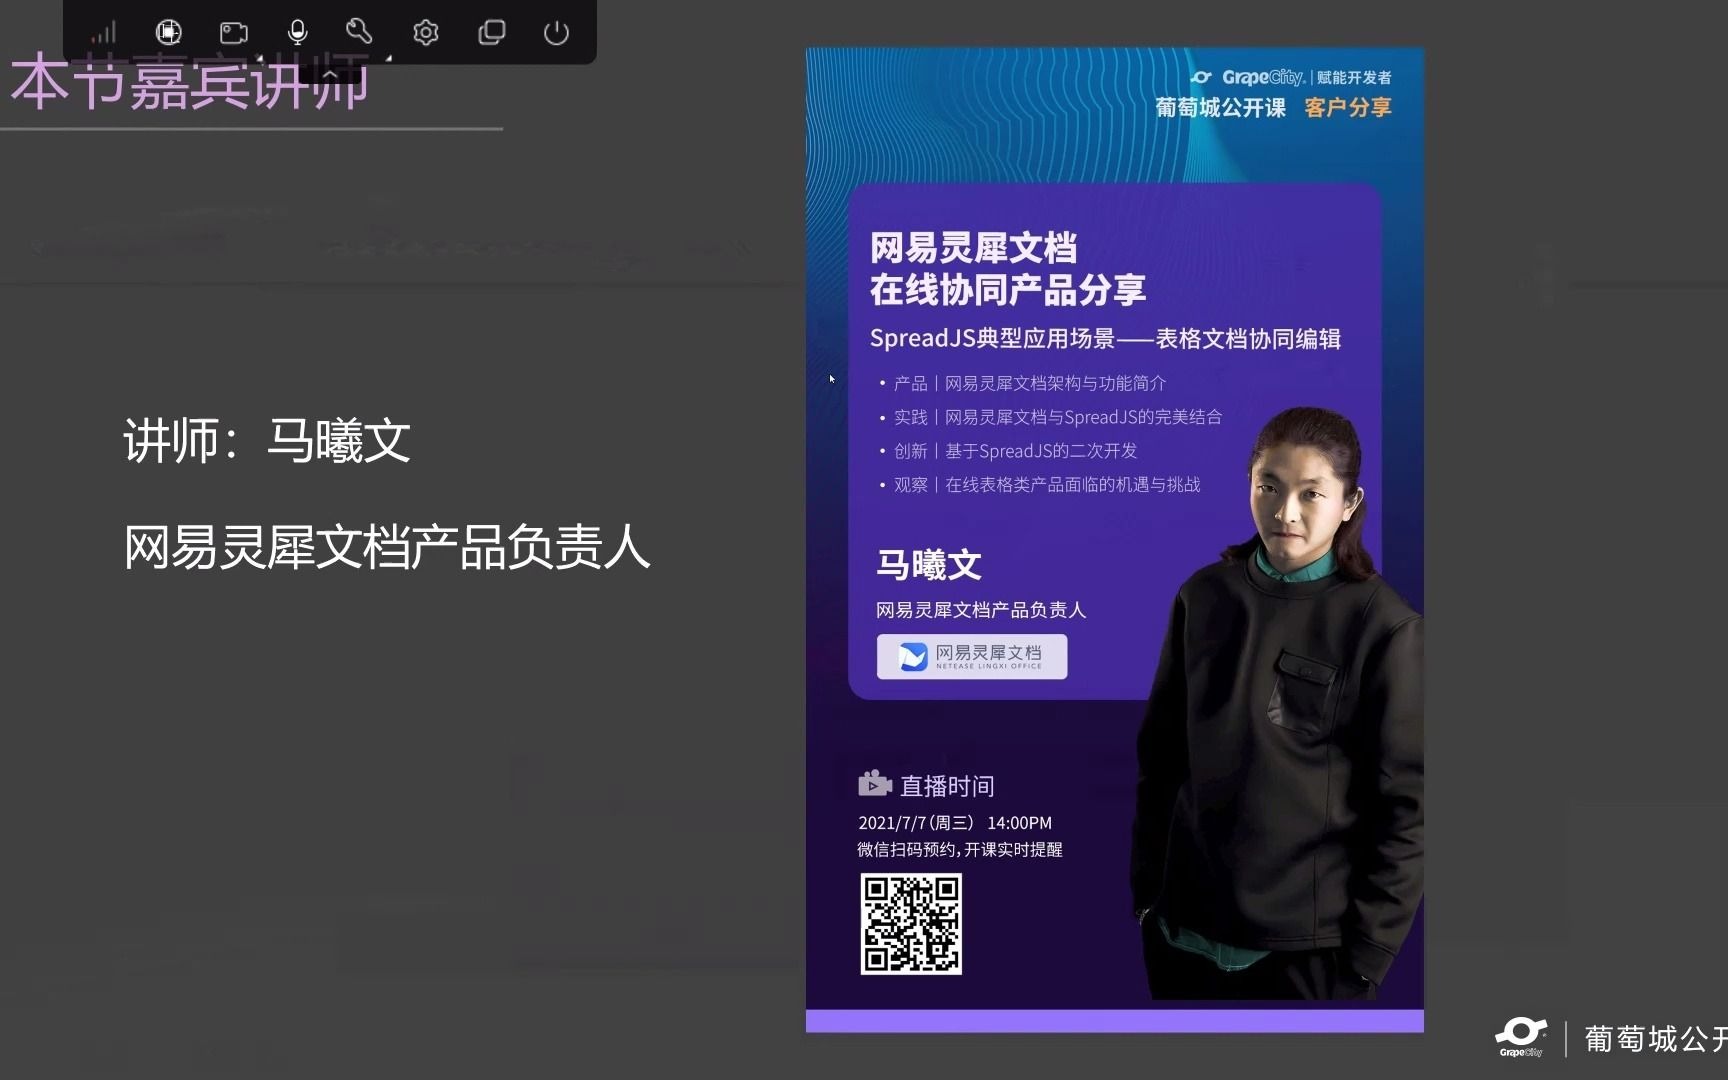The height and width of the screenshot is (1080, 1728).
Task: Click the poster name '马曦文' in bold
Action: 929,565
